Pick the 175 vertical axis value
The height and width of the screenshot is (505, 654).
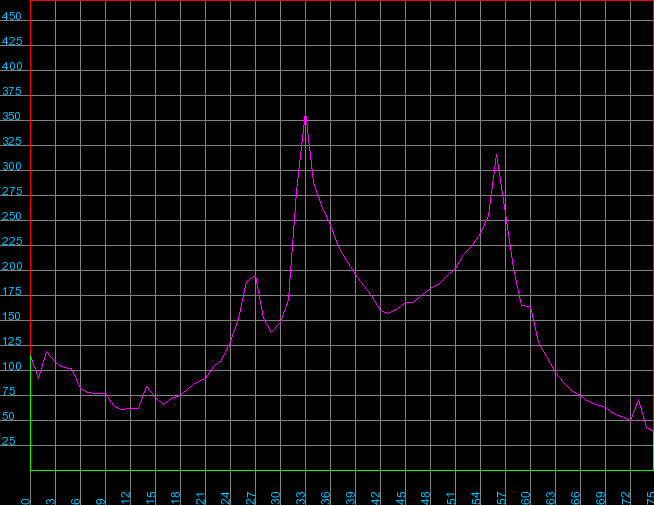click(x=11, y=291)
